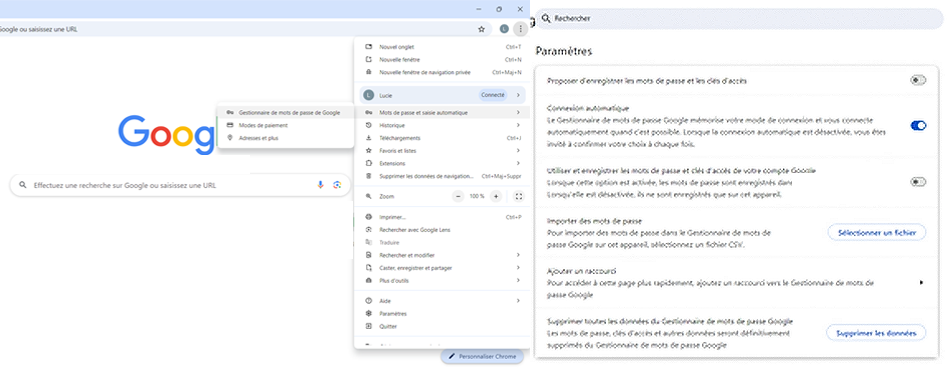This screenshot has height=370, width=950.
Task: Open Google Lens search by image icon
Action: point(337,185)
